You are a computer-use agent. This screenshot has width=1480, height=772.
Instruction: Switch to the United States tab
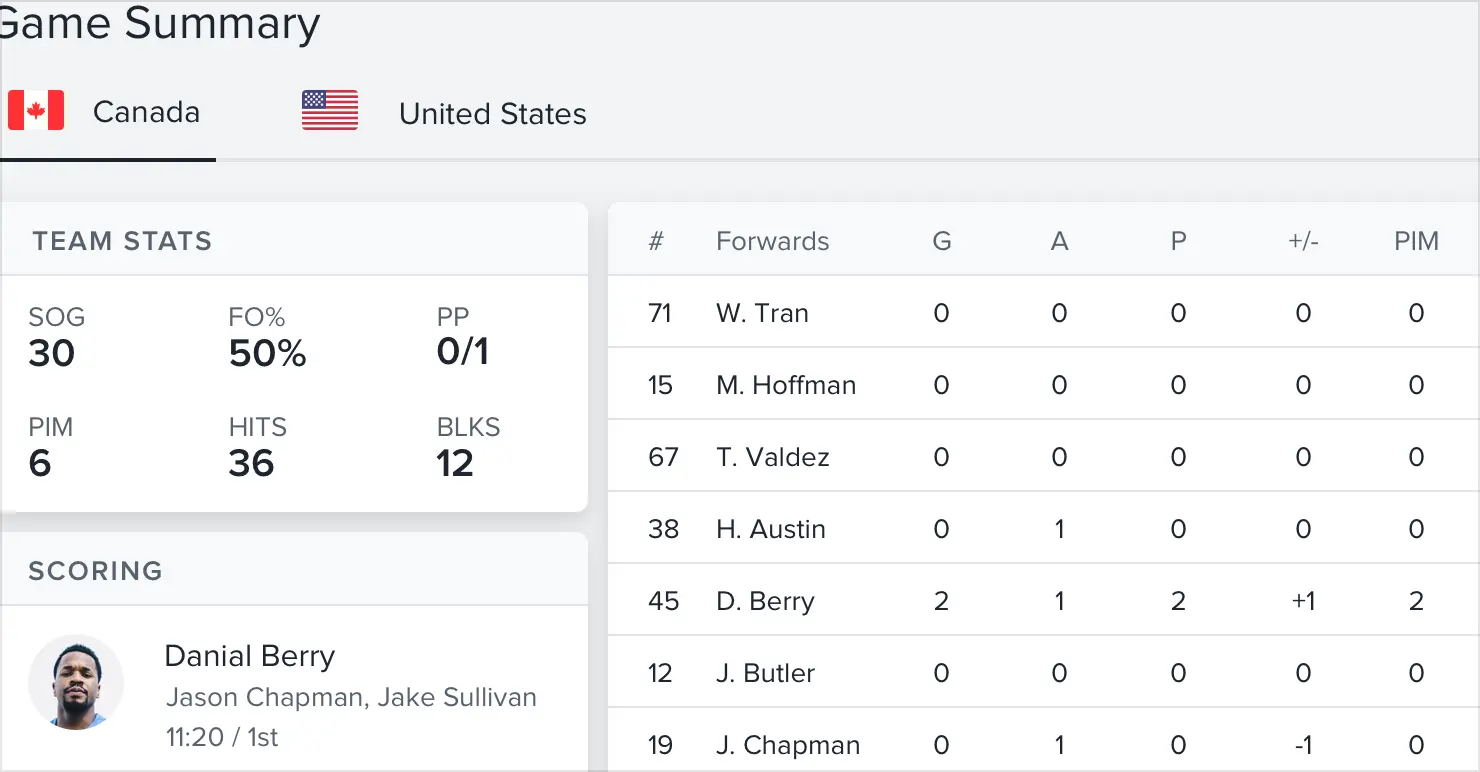point(492,114)
